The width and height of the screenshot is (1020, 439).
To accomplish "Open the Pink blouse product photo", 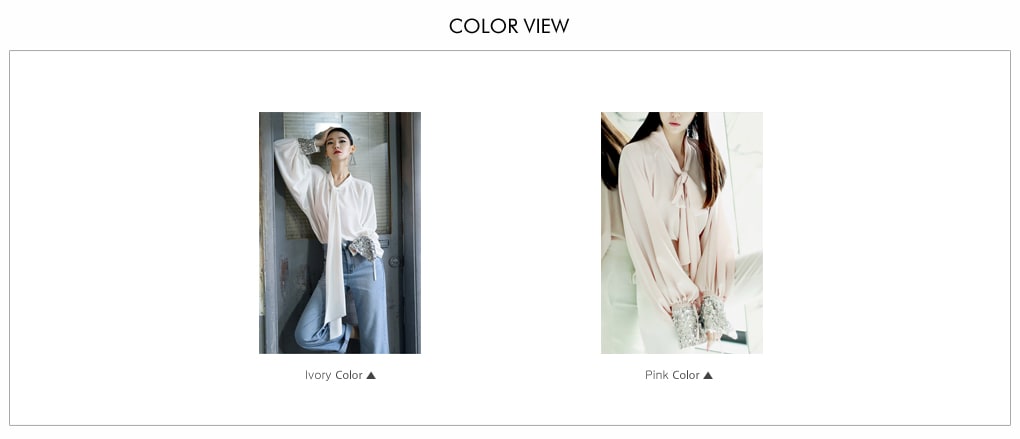I will point(682,233).
